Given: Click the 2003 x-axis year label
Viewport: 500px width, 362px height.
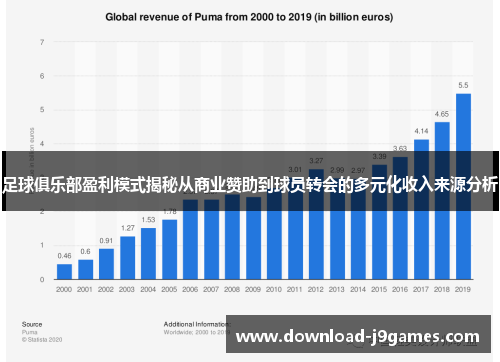Looking at the screenshot, I should (x=127, y=289).
